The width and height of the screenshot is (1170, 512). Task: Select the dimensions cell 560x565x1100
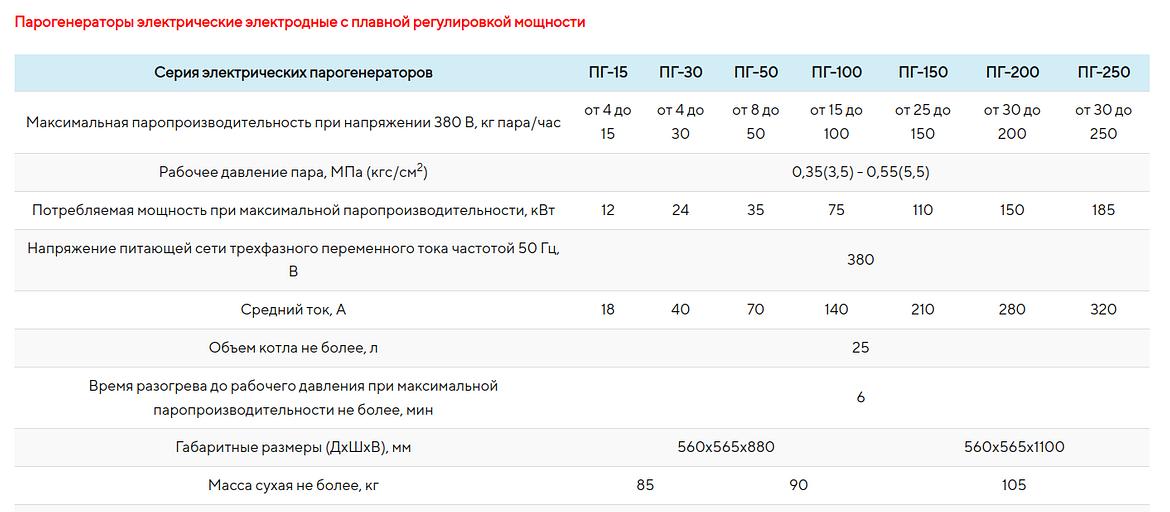1014,447
